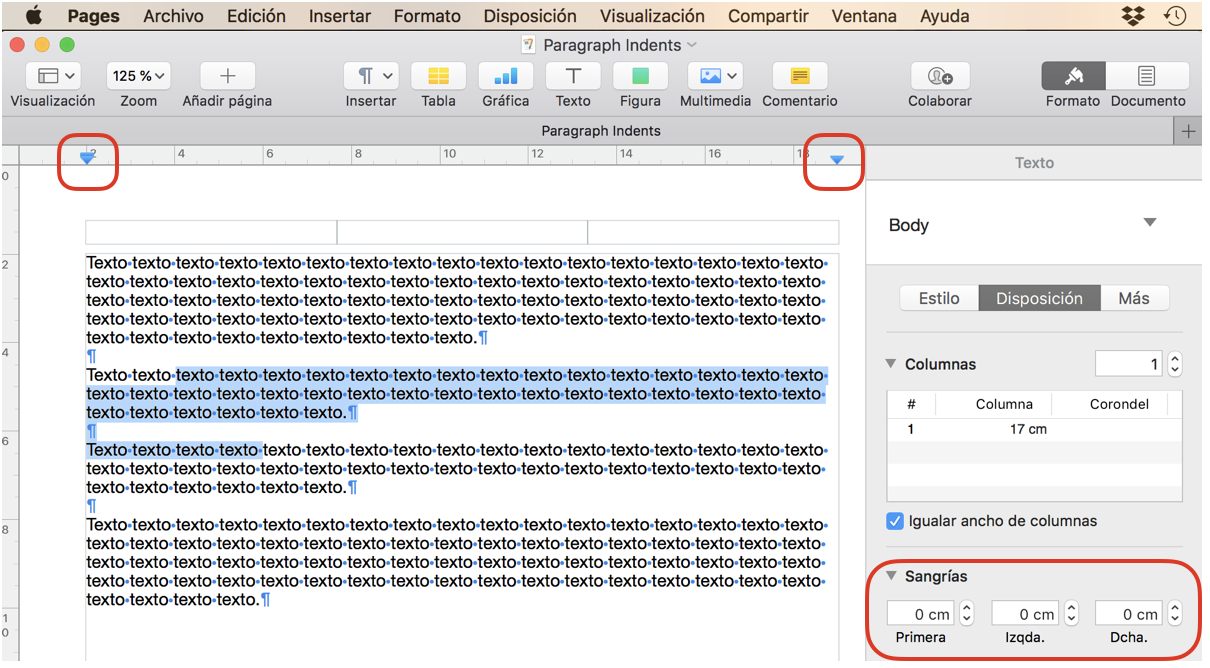Collapse the Sangrías section triangle
The height and width of the screenshot is (668, 1210).
(x=891, y=576)
